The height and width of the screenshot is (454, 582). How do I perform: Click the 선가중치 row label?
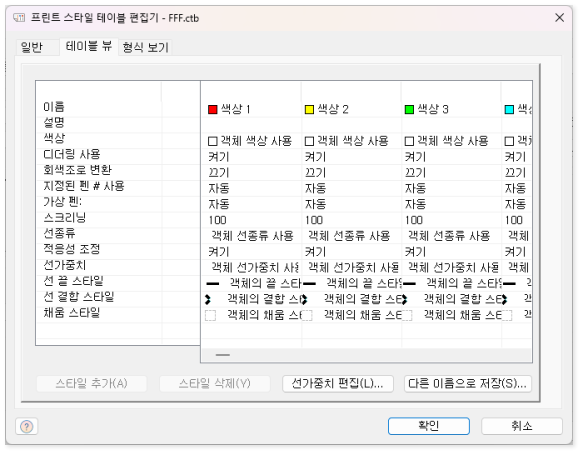(x=65, y=265)
